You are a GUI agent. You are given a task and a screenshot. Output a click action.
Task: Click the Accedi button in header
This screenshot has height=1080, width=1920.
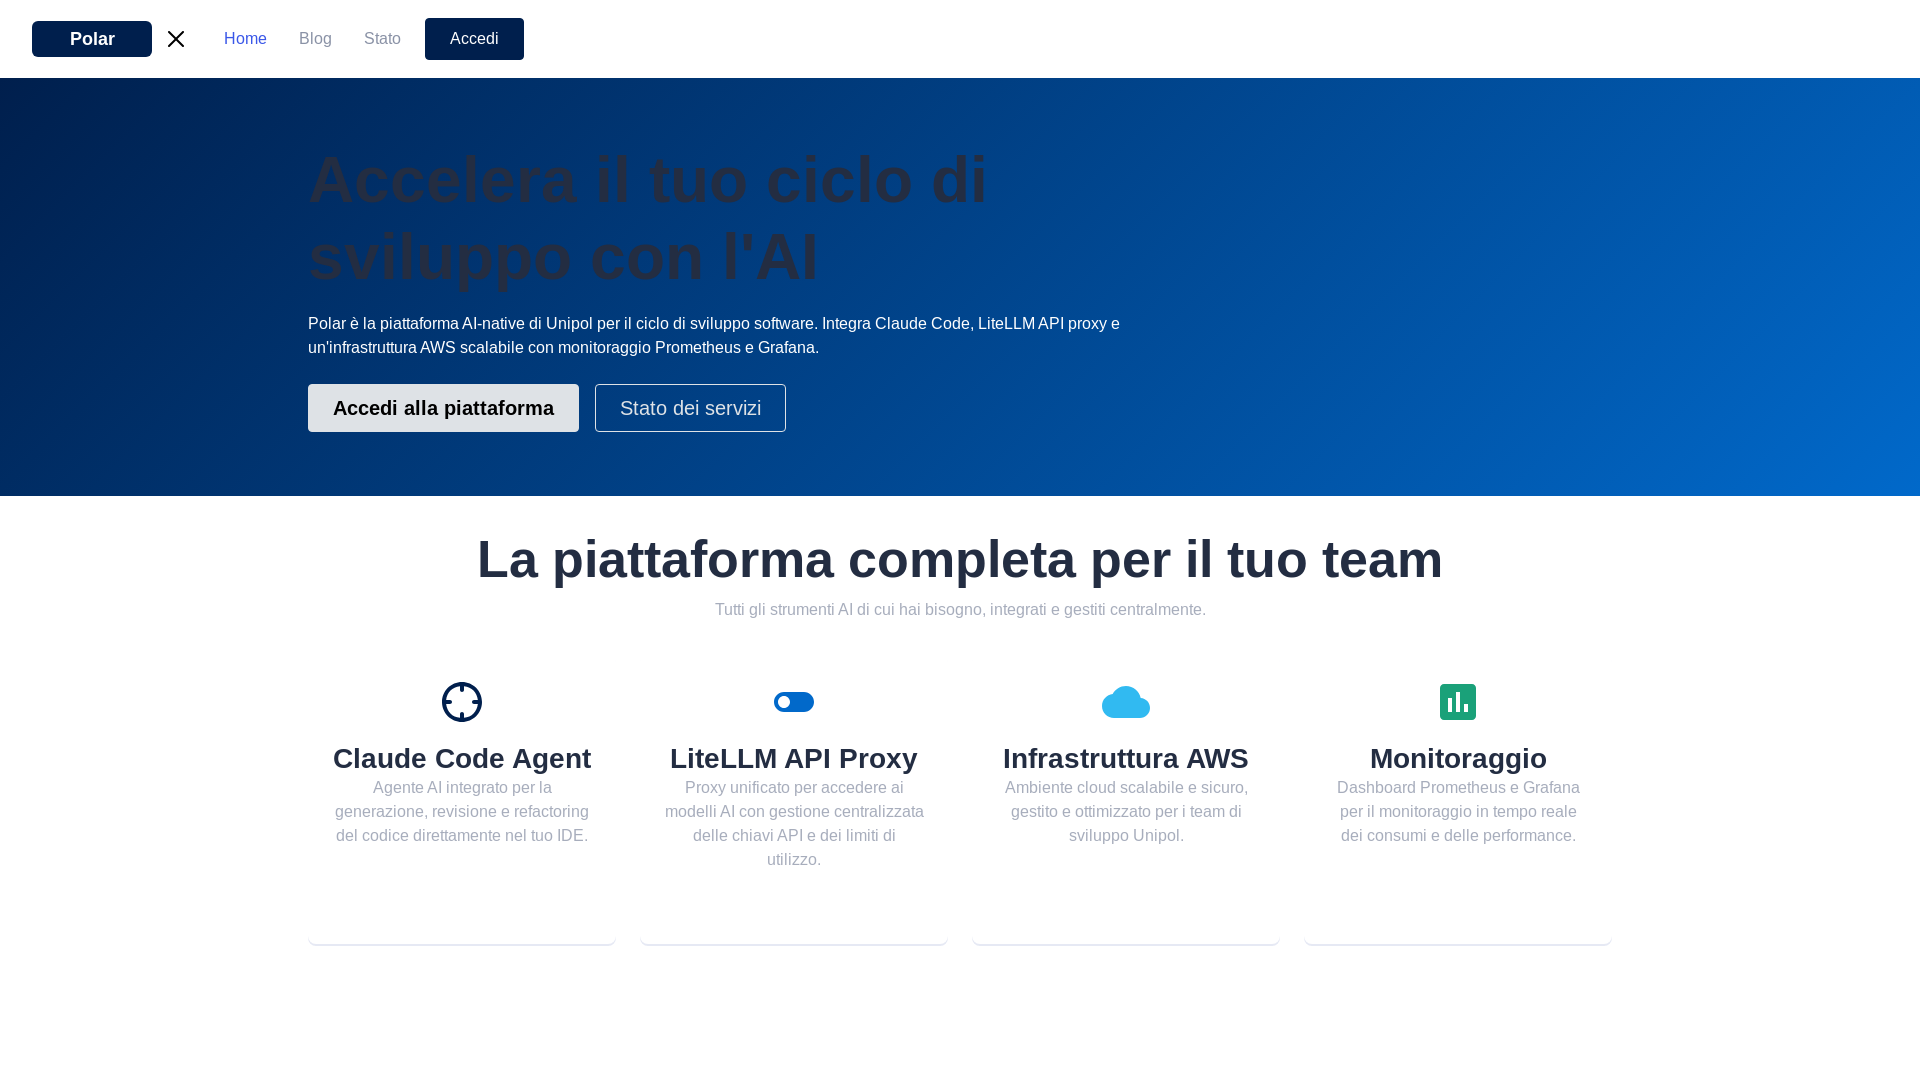coord(474,39)
